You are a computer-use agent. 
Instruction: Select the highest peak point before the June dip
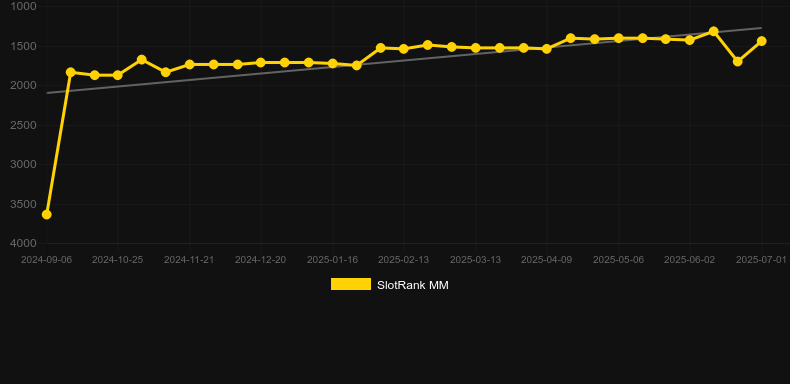click(713, 31)
